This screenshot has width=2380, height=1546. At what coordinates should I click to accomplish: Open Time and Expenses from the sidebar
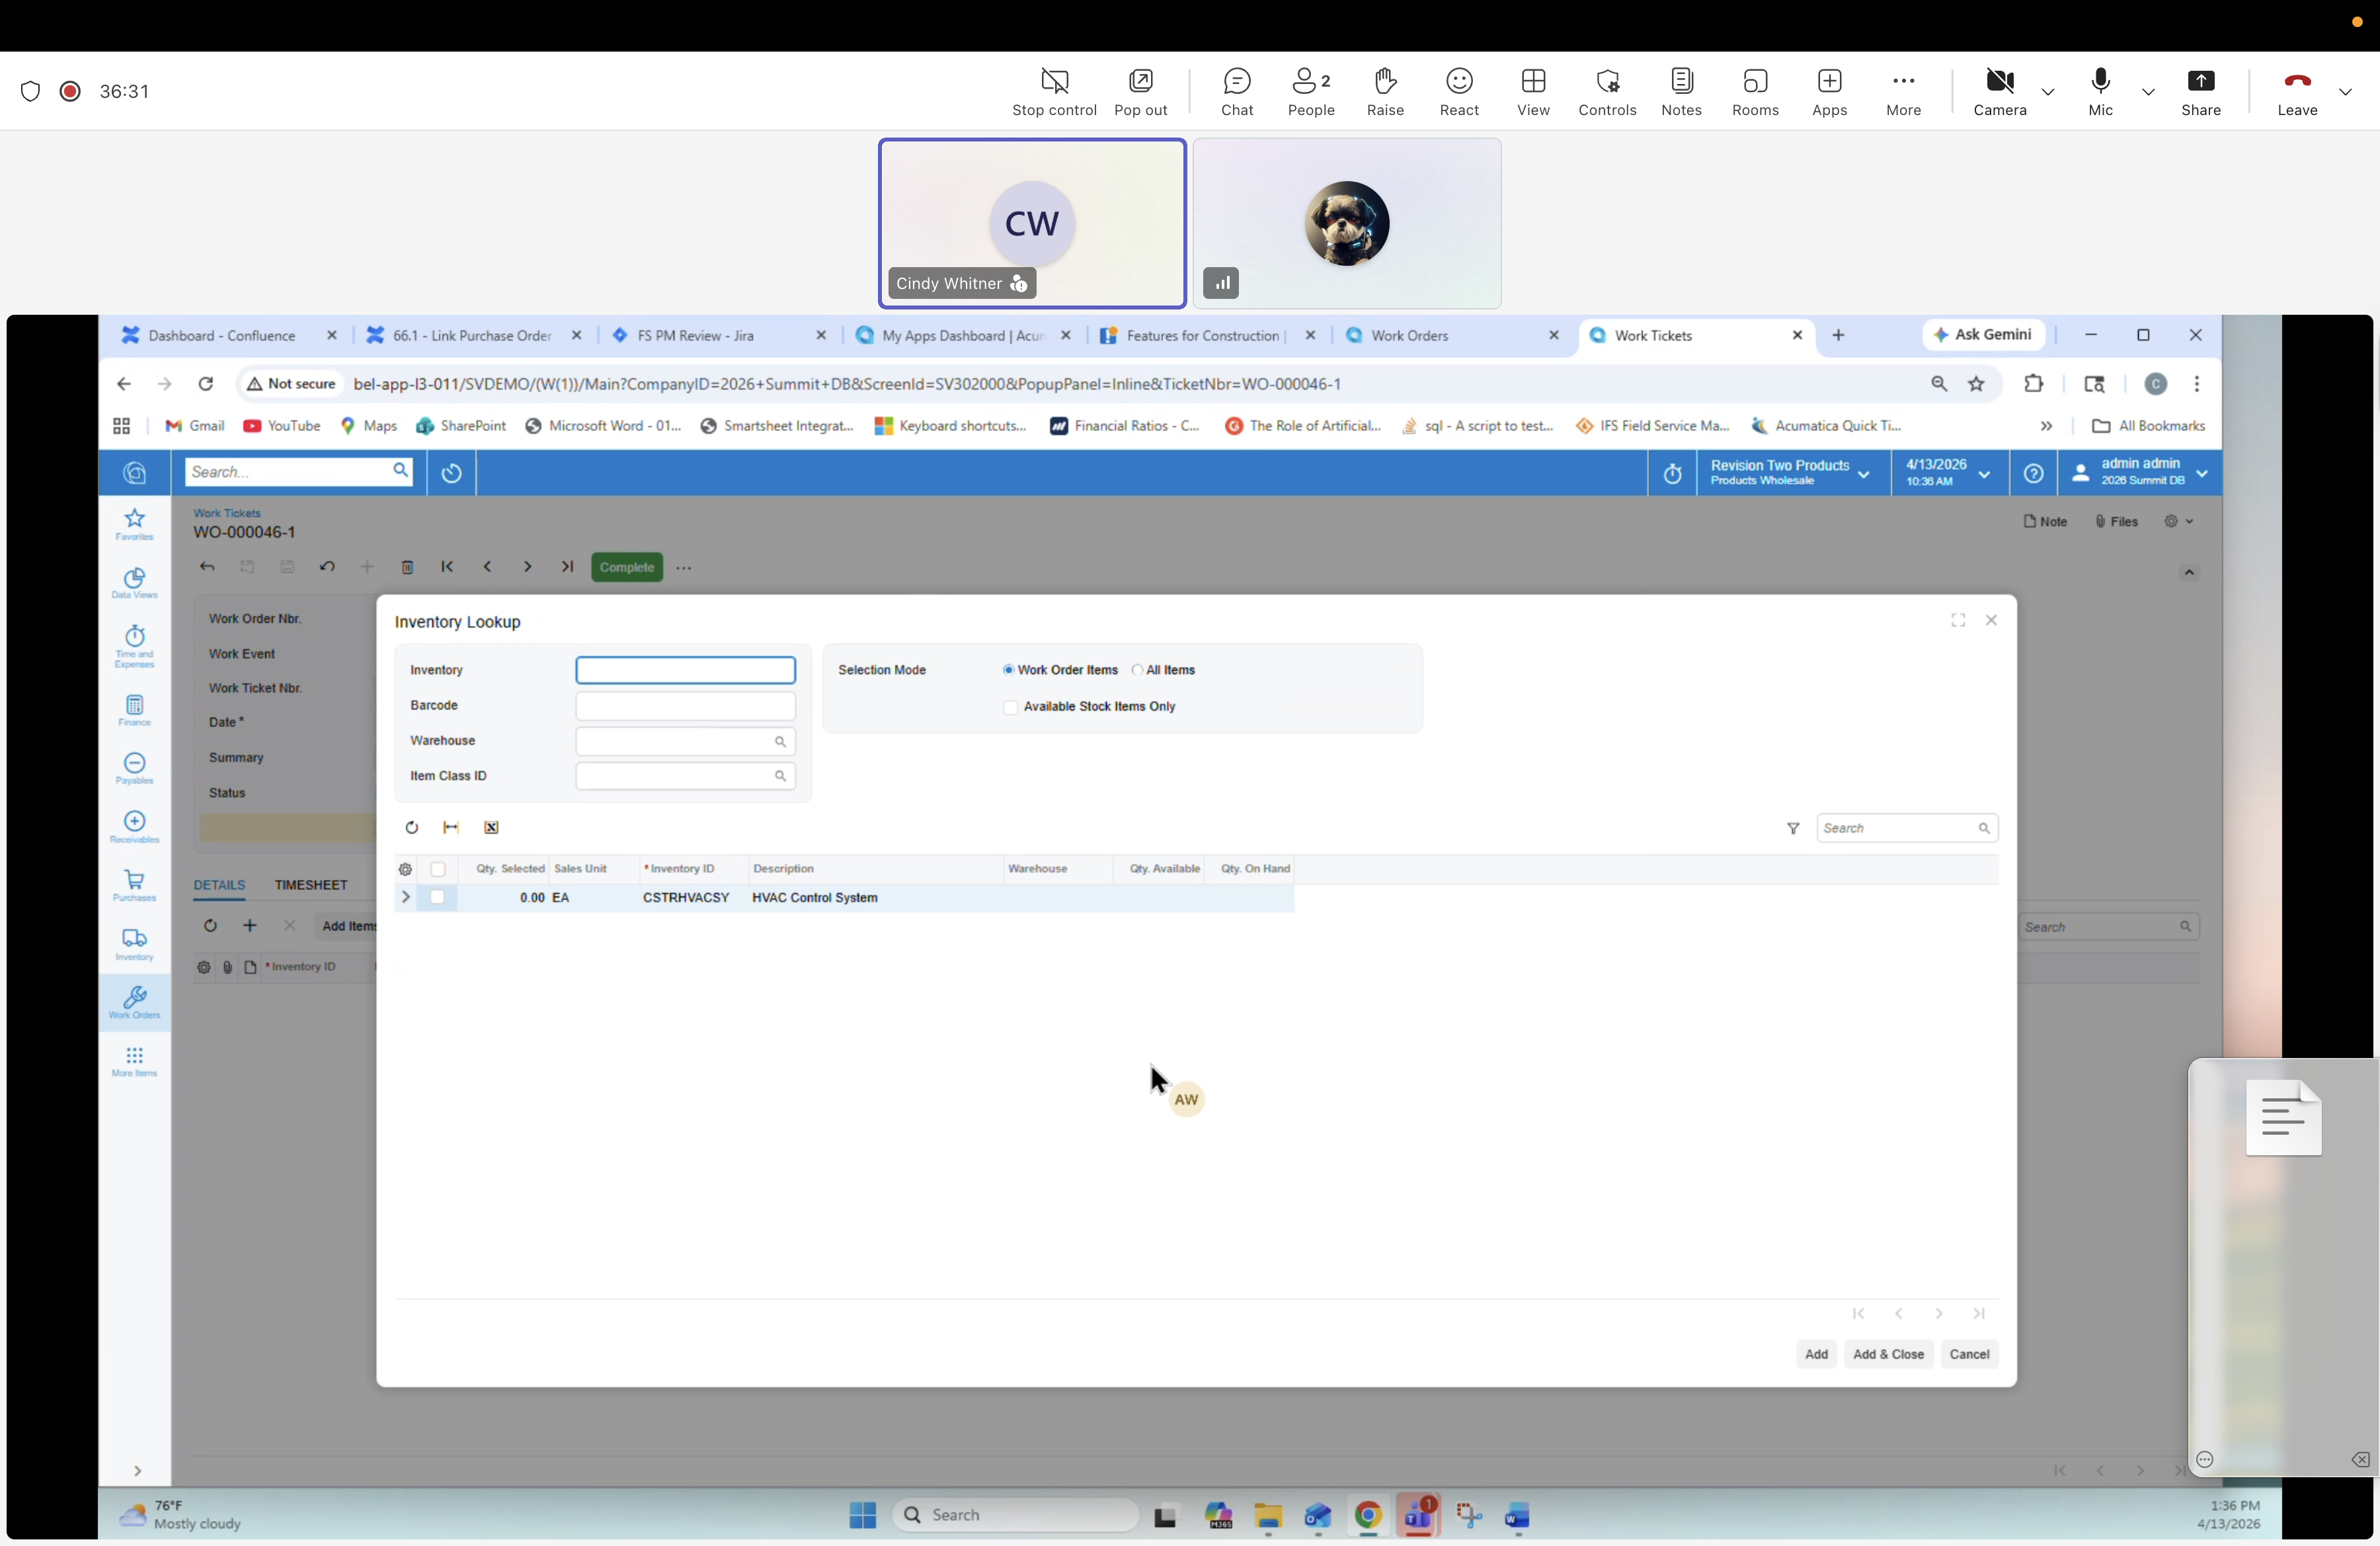point(134,645)
